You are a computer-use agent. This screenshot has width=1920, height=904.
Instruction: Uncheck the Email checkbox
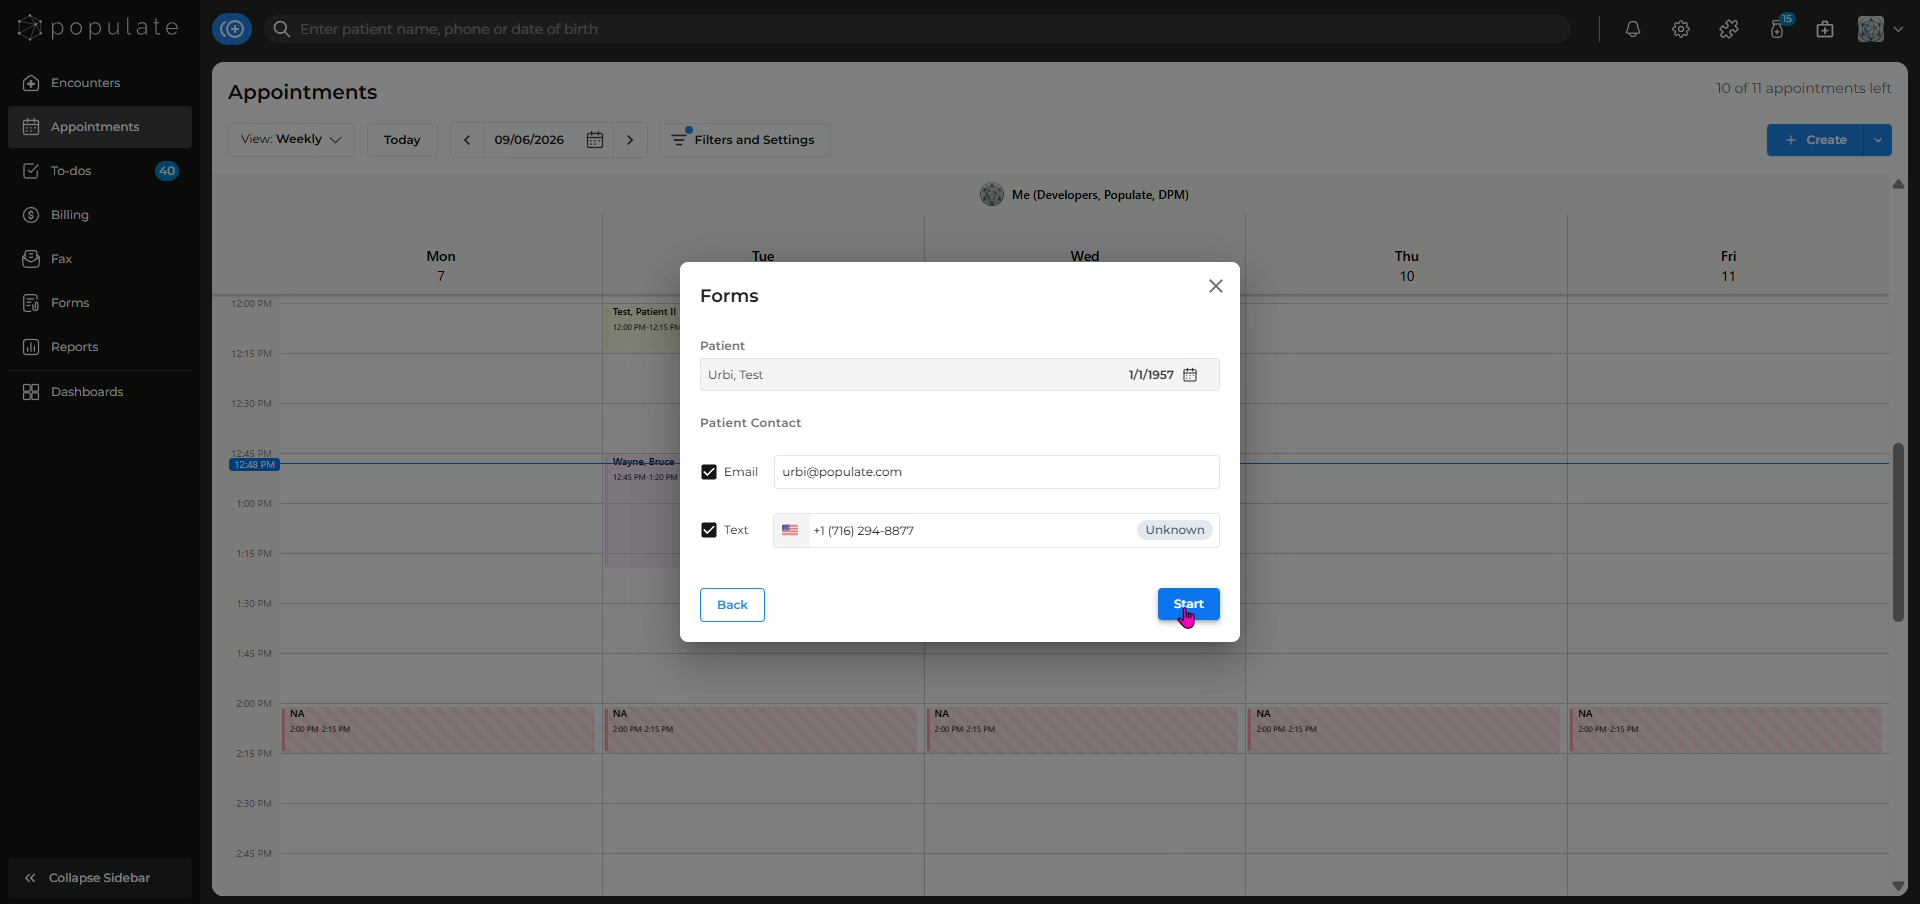[x=709, y=472]
